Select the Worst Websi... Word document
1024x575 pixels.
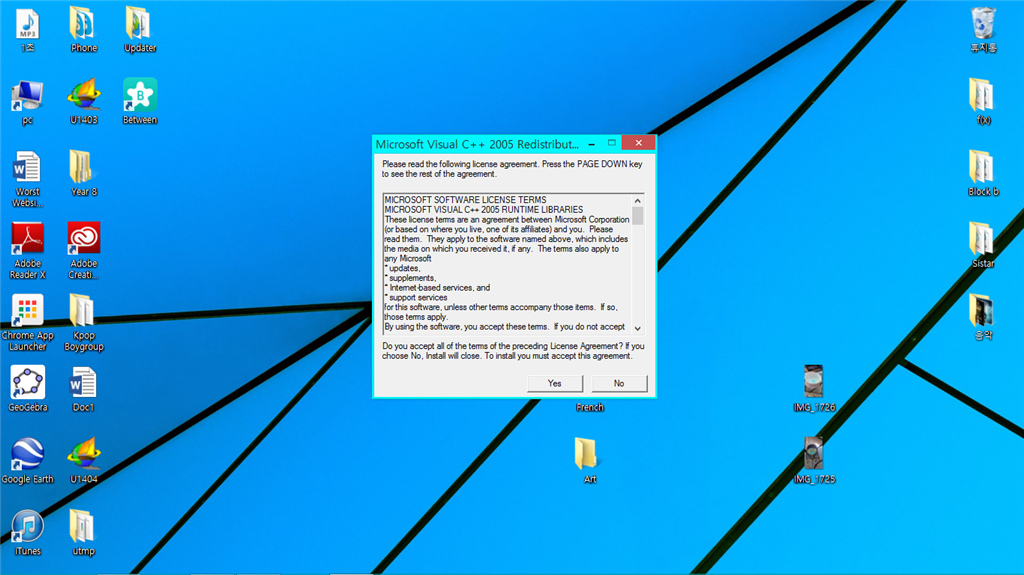pos(27,167)
